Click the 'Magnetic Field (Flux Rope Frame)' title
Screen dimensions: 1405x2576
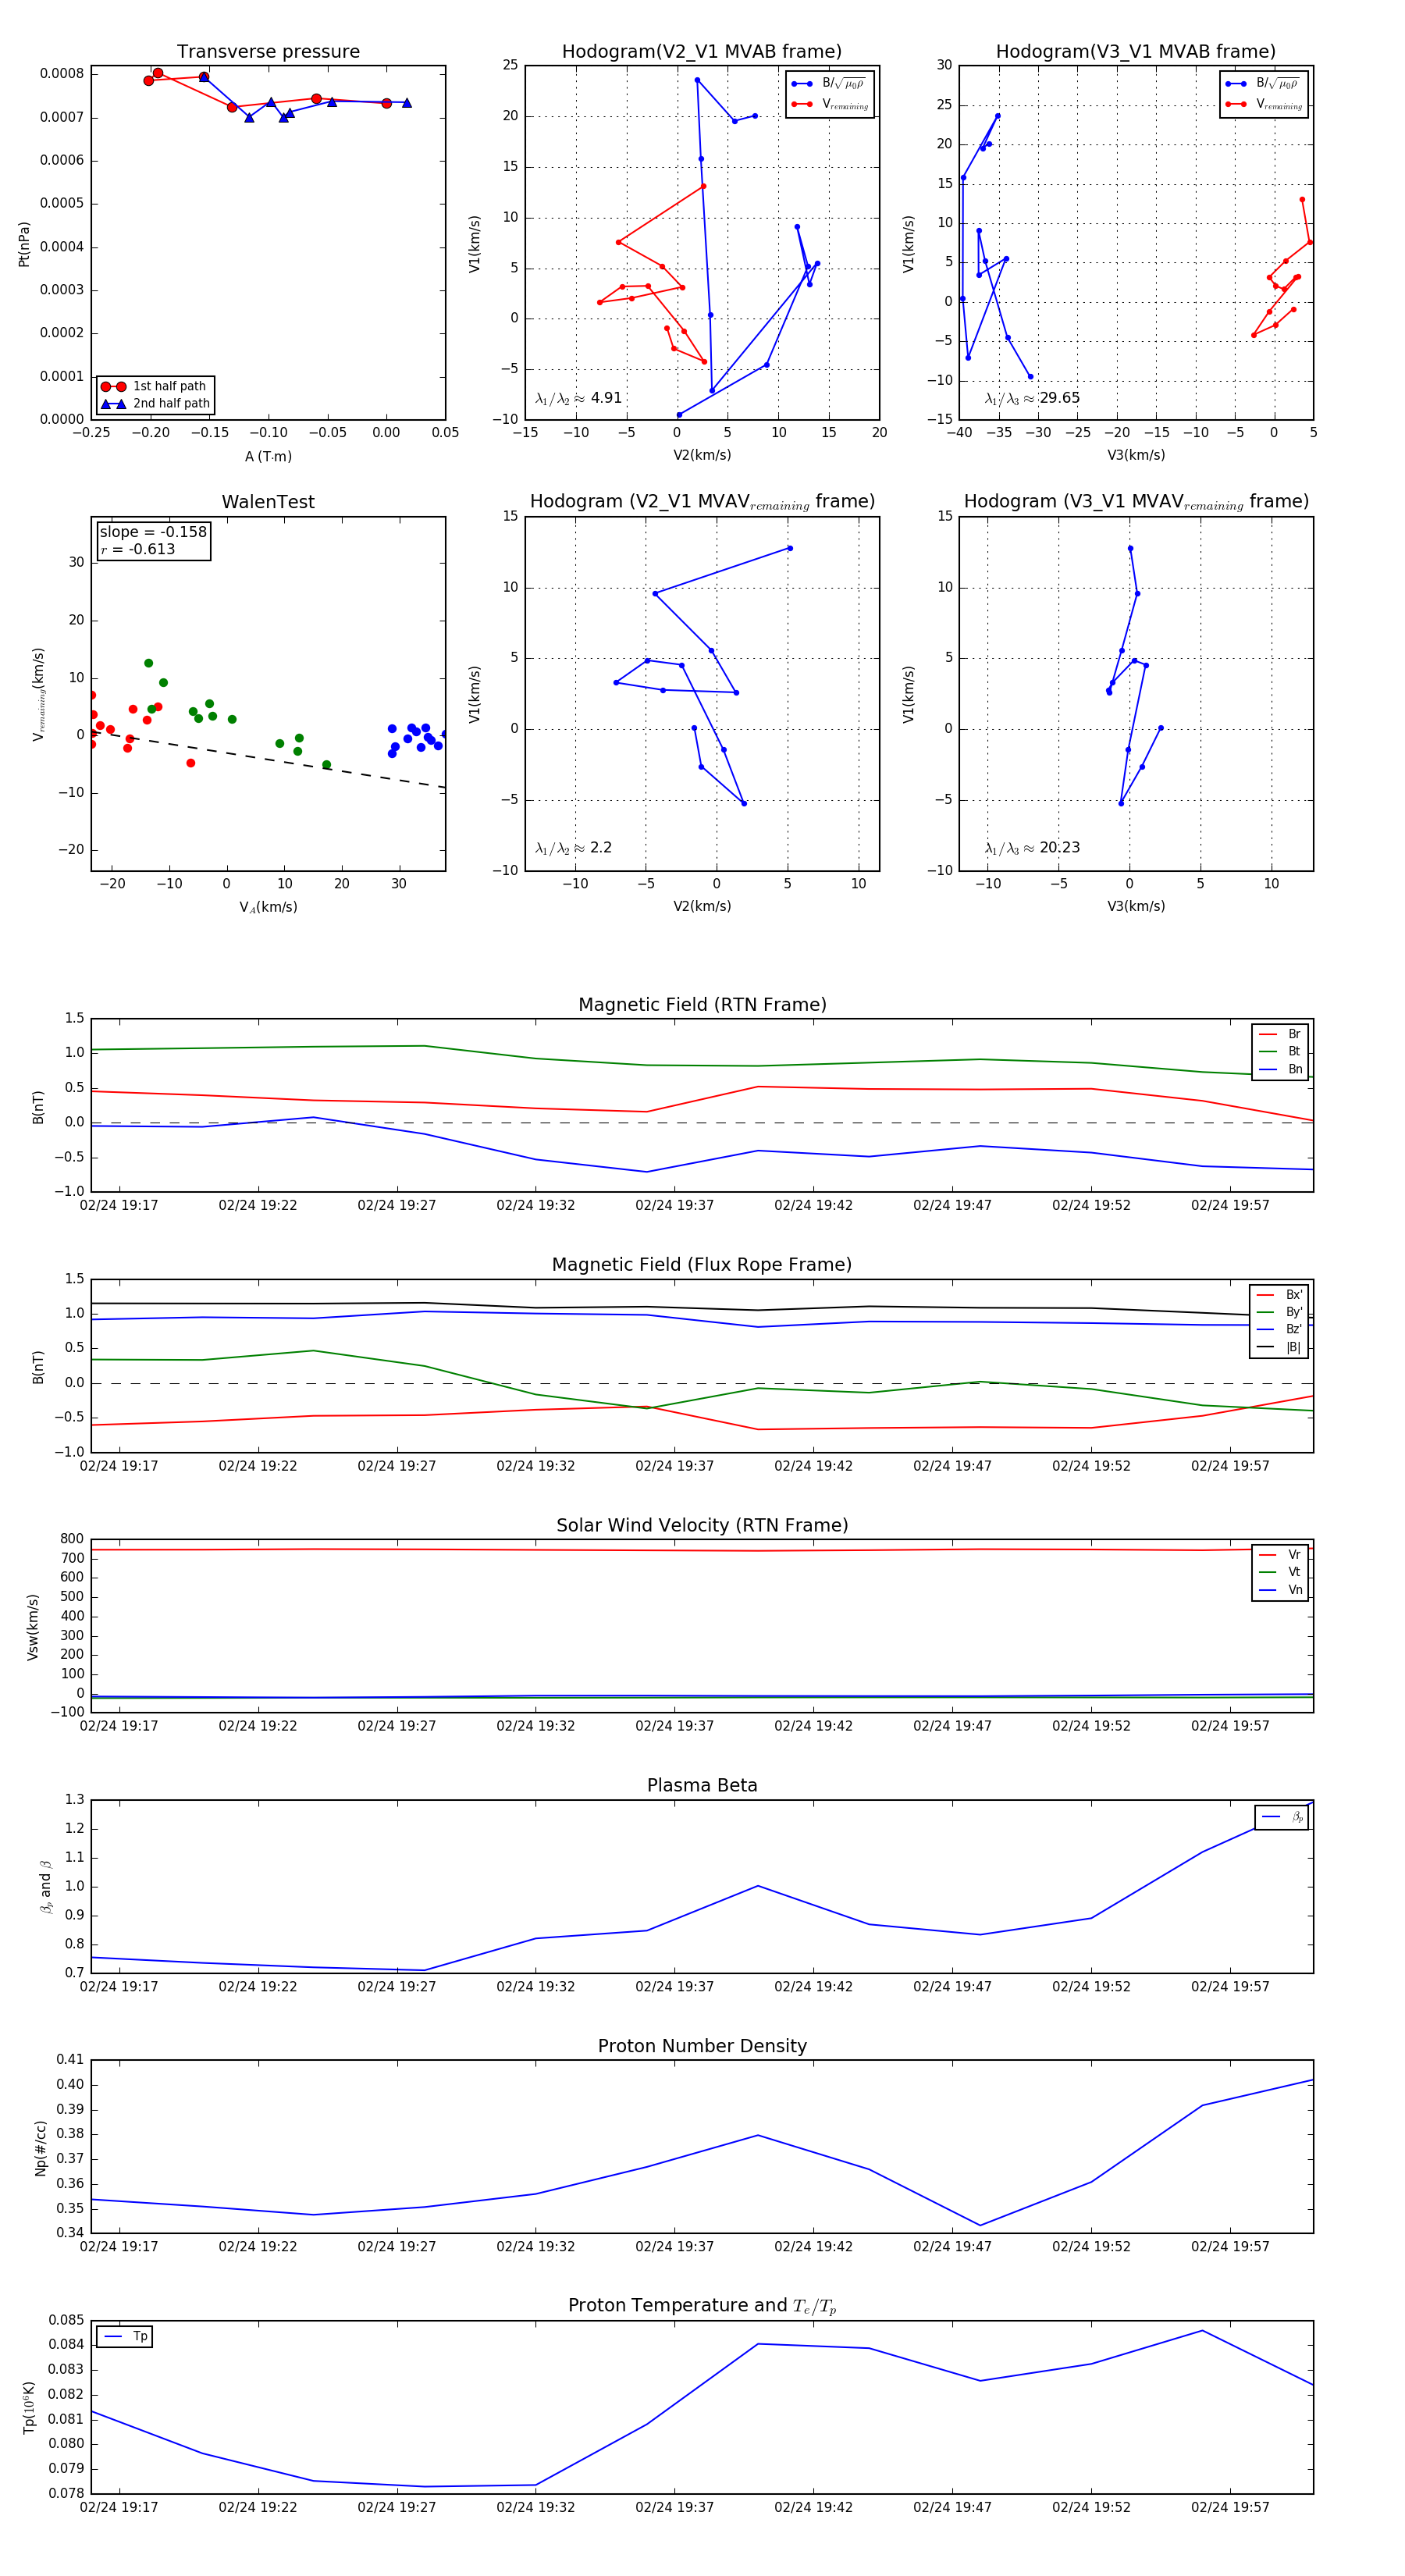pyautogui.click(x=702, y=1265)
